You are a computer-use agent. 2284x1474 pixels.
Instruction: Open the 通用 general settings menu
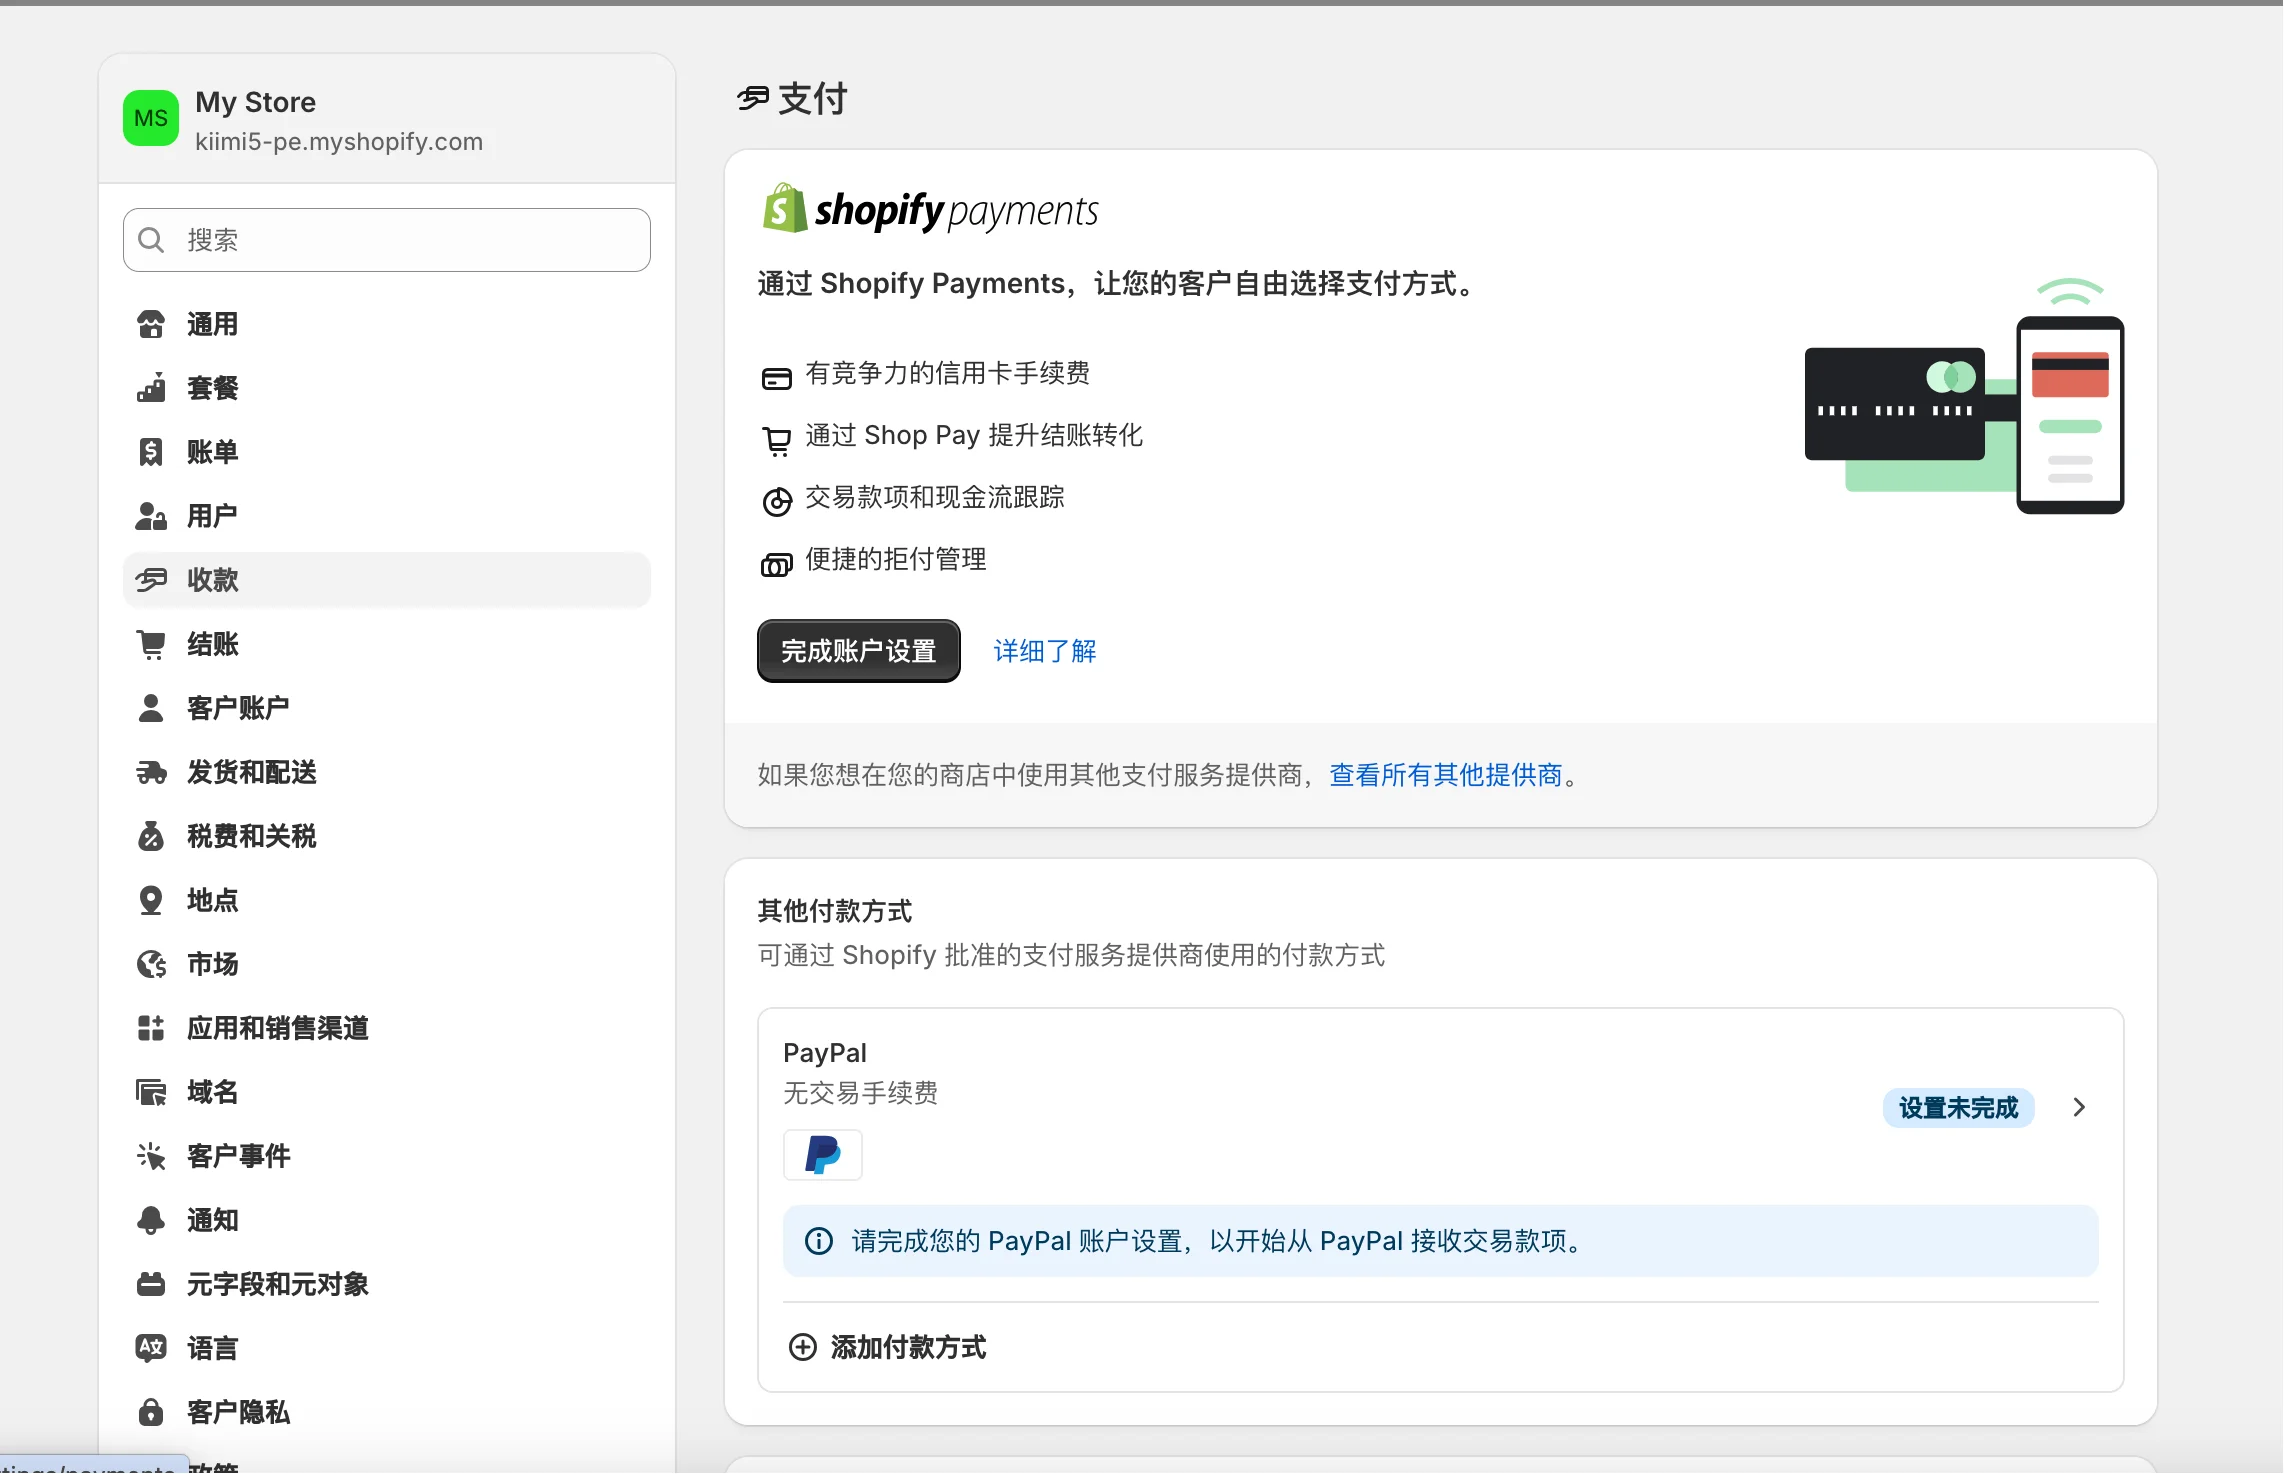click(x=387, y=324)
